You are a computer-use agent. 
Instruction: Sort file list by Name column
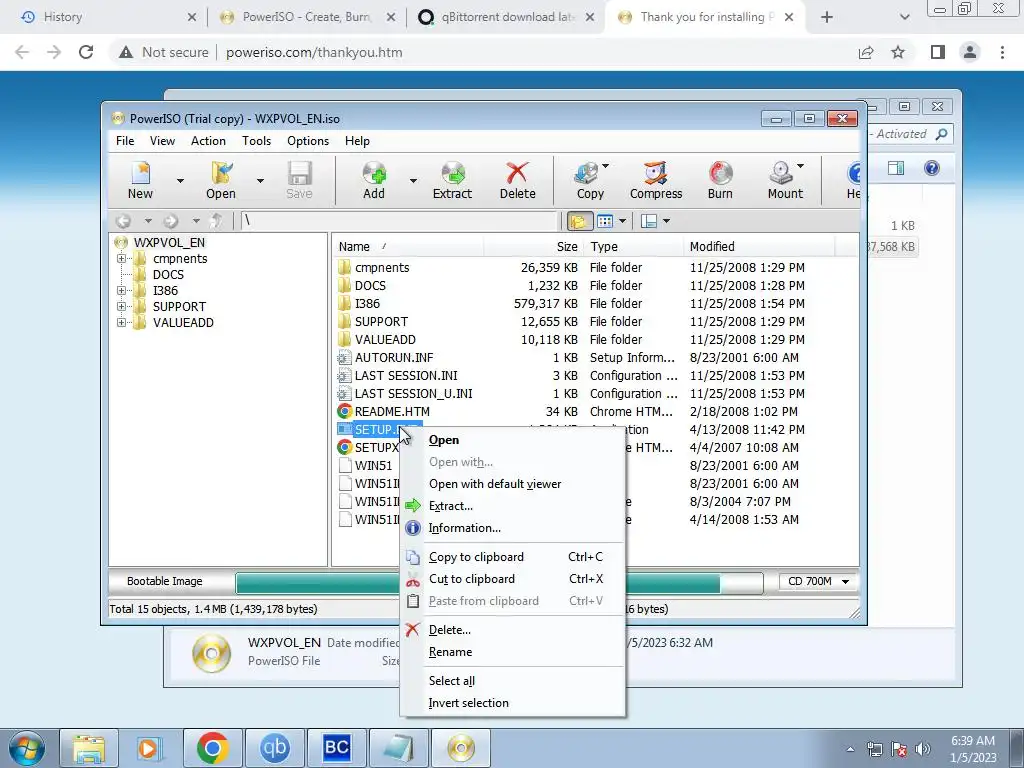pos(408,247)
